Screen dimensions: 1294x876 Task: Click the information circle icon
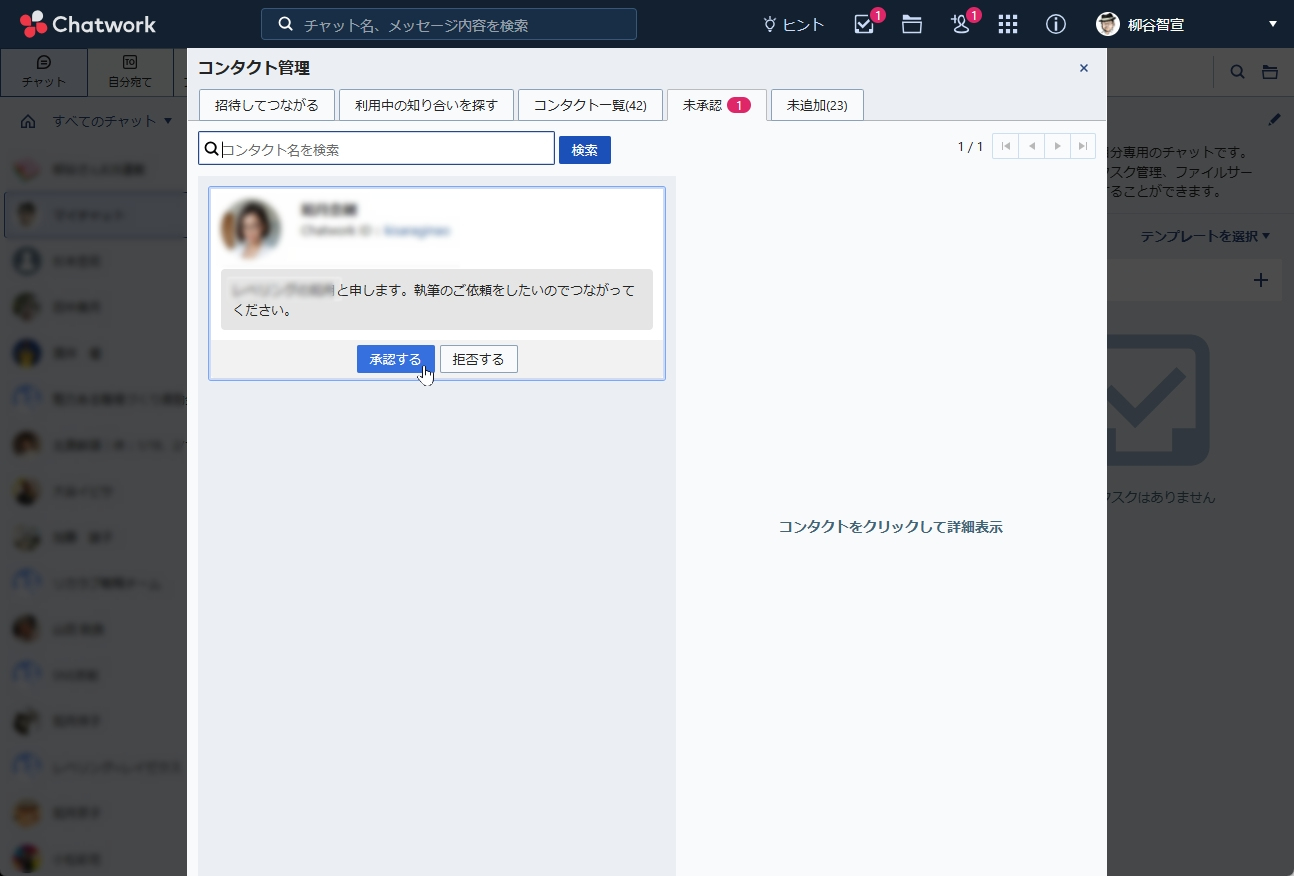click(1055, 25)
